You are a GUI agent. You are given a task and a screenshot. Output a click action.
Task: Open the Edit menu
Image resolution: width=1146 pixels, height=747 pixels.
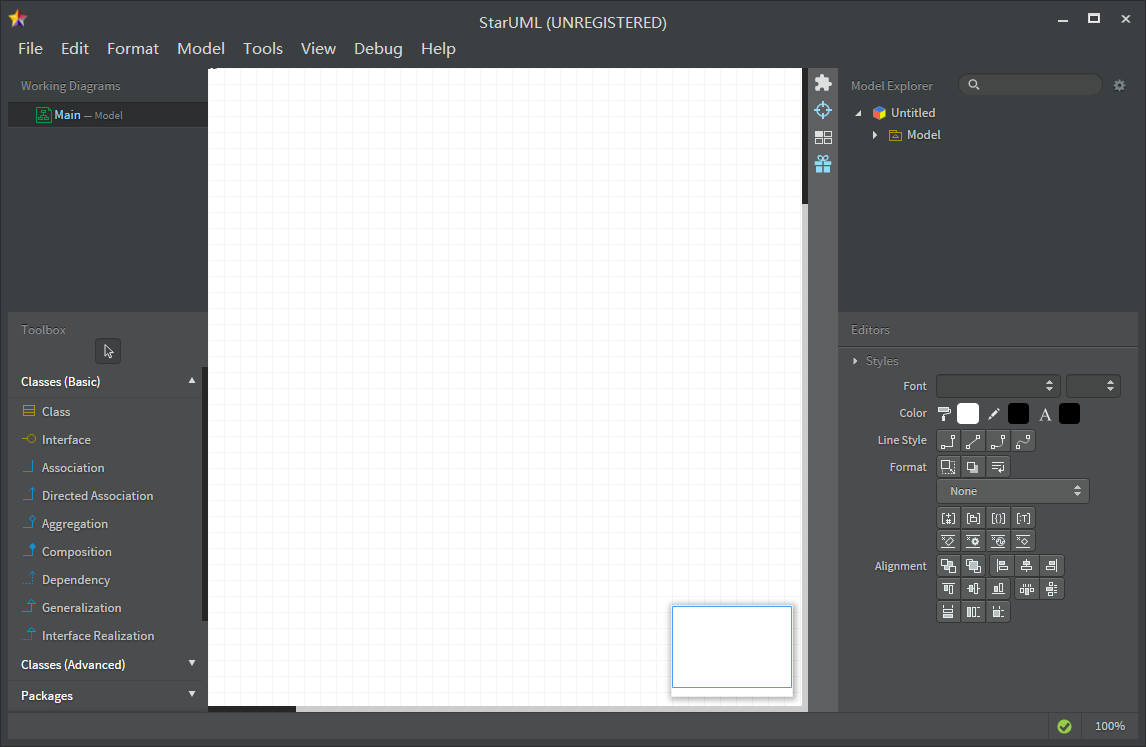tap(75, 48)
